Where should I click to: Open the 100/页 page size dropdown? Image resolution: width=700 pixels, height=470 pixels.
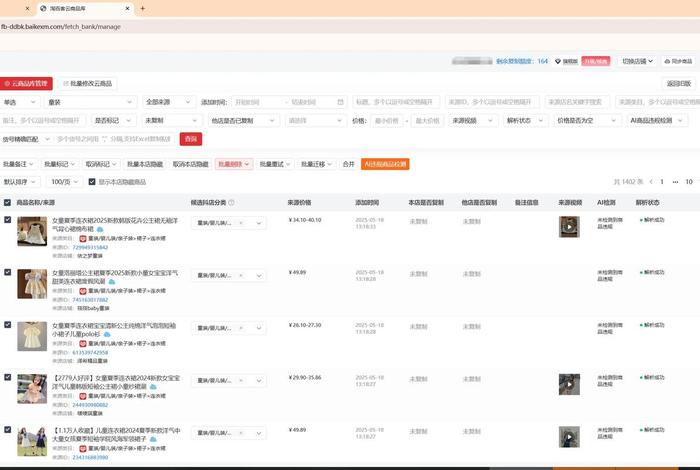(64, 182)
